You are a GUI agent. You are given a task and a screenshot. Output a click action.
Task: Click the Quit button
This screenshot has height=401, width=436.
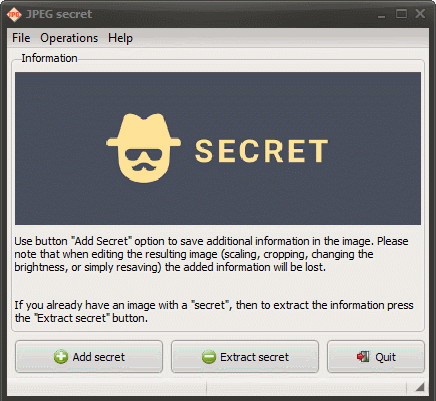coord(376,357)
